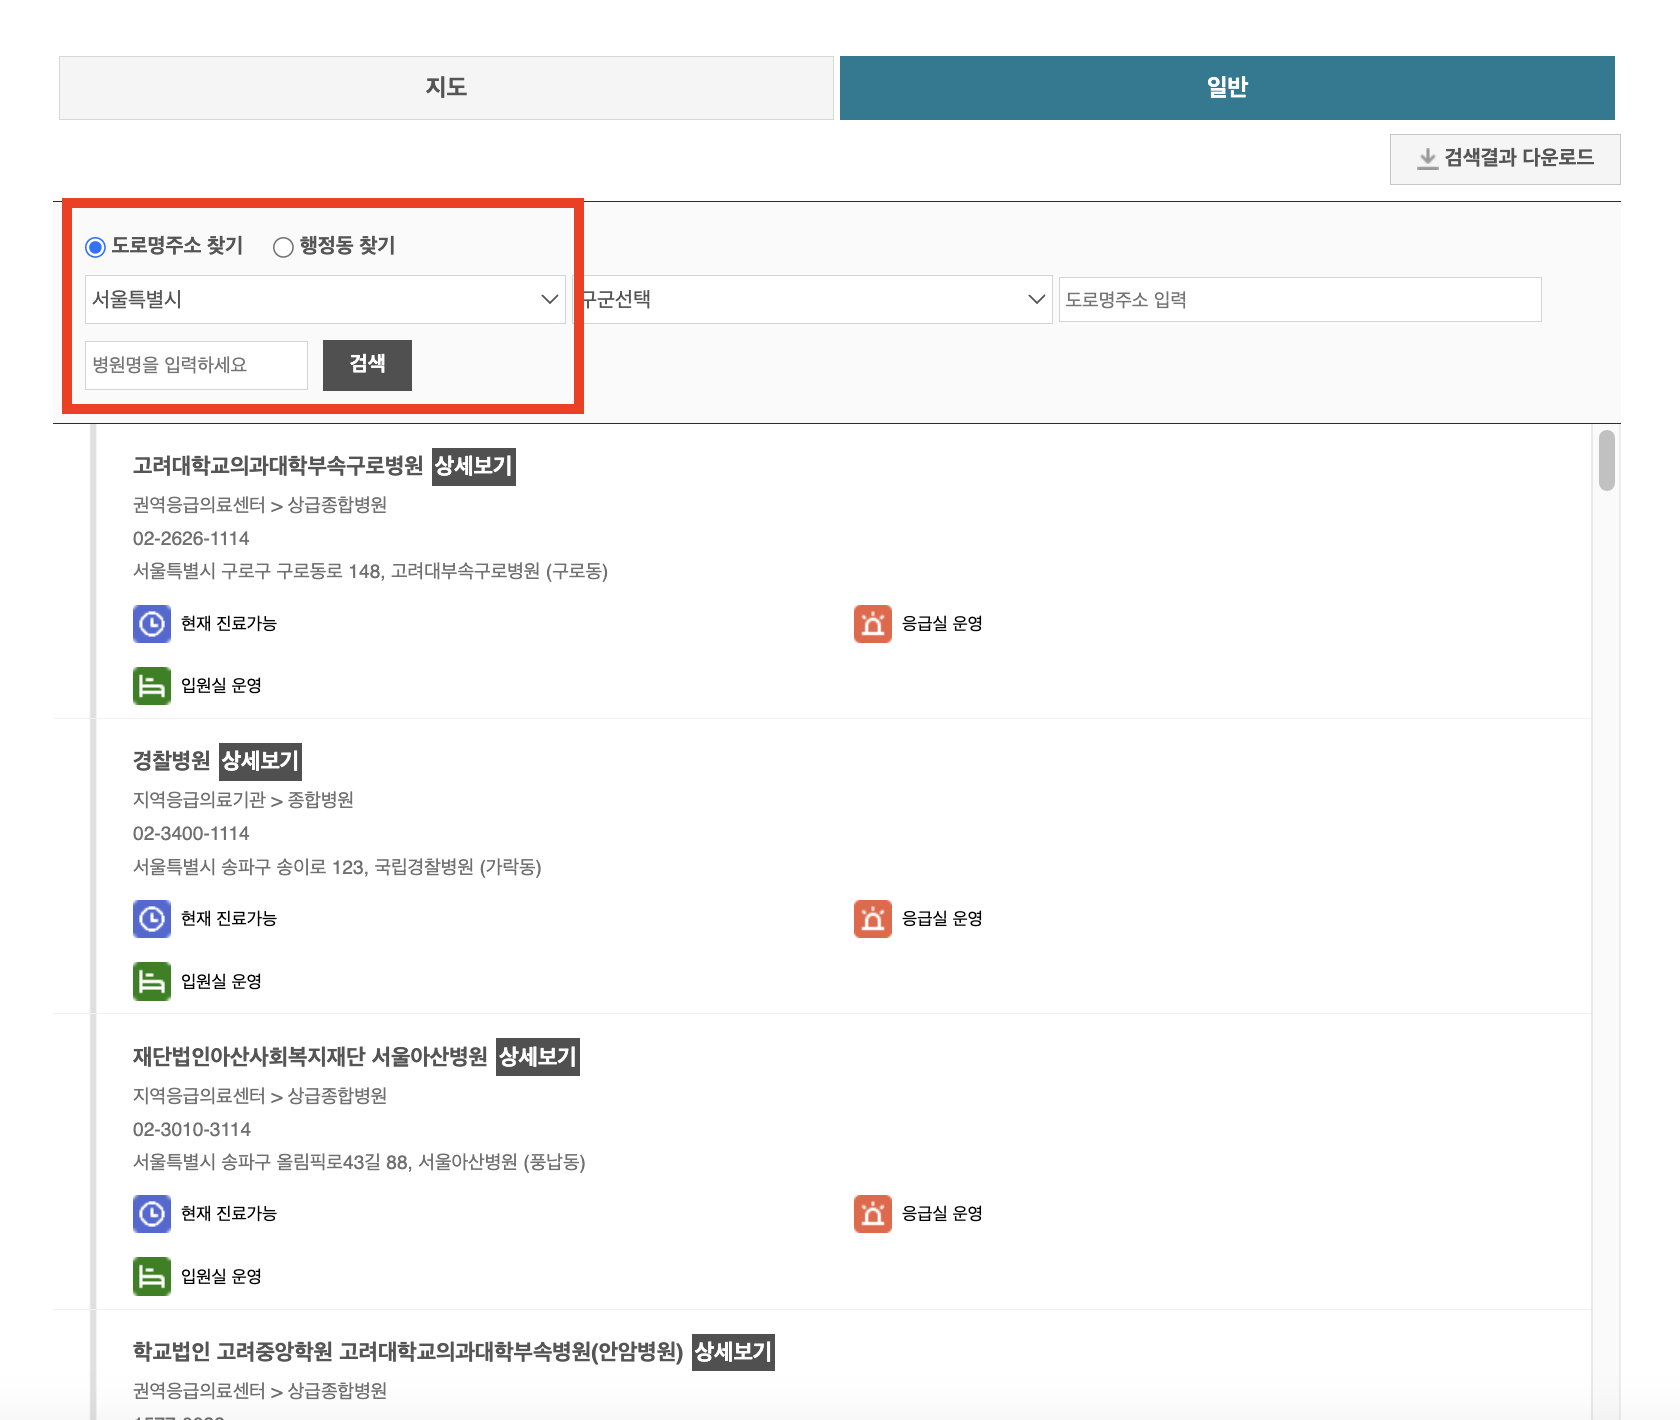This screenshot has height=1420, width=1680.
Task: Click 구로병원 권역응급의료센터 > 상급종합병원 text
Action: [x=260, y=505]
